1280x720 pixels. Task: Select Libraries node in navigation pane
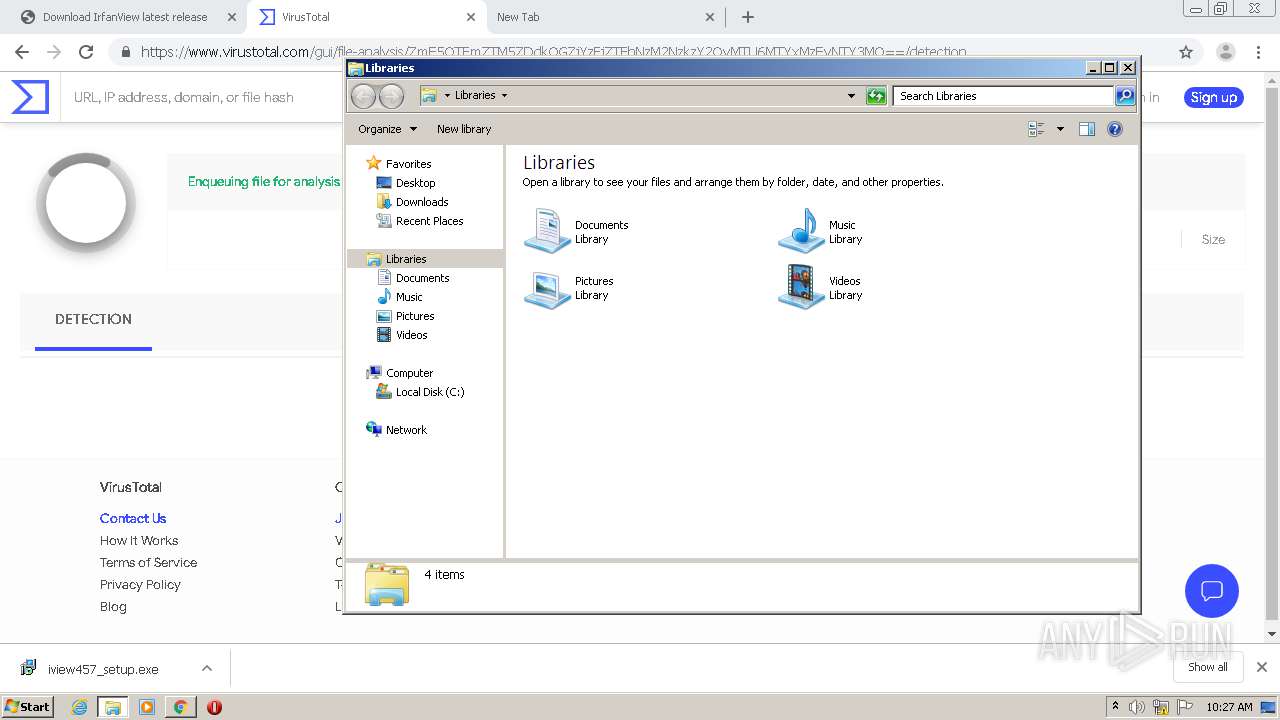coord(406,259)
